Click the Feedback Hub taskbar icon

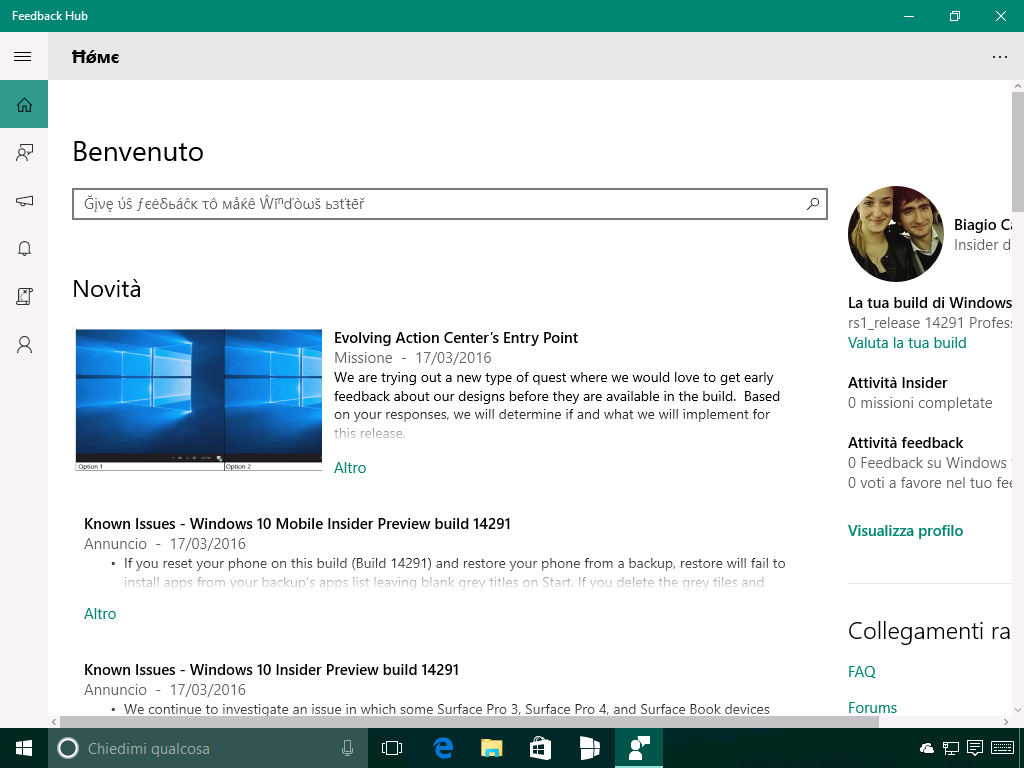click(x=639, y=748)
